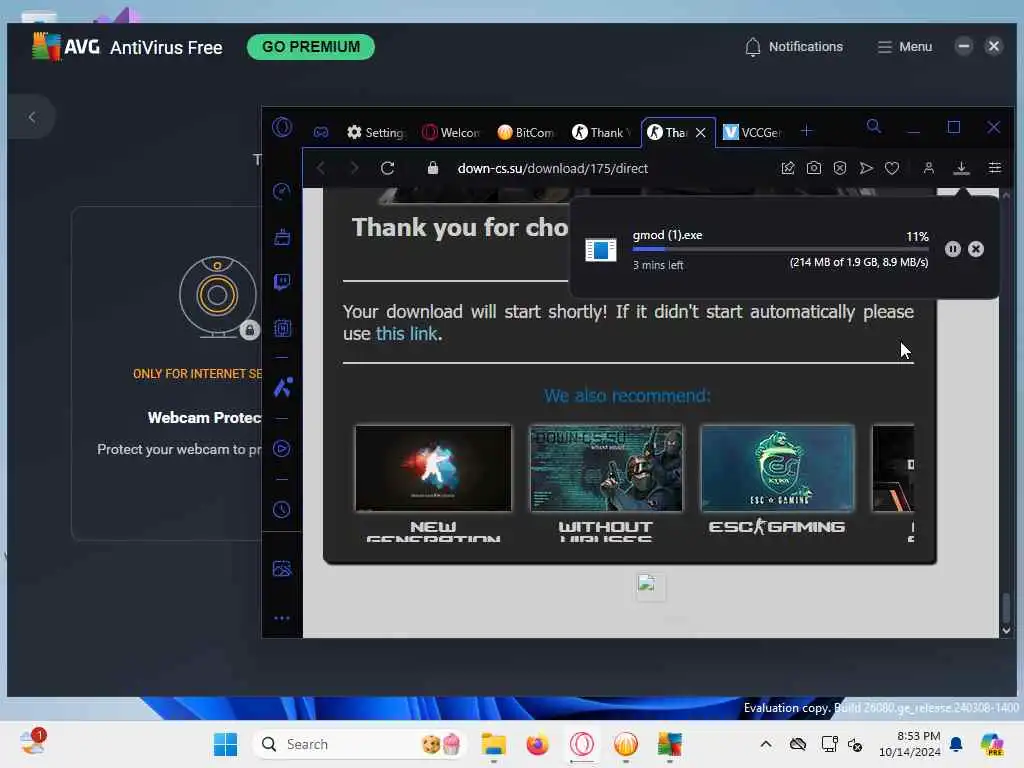
Task: Cancel the gmod (1).exe download
Action: point(976,249)
